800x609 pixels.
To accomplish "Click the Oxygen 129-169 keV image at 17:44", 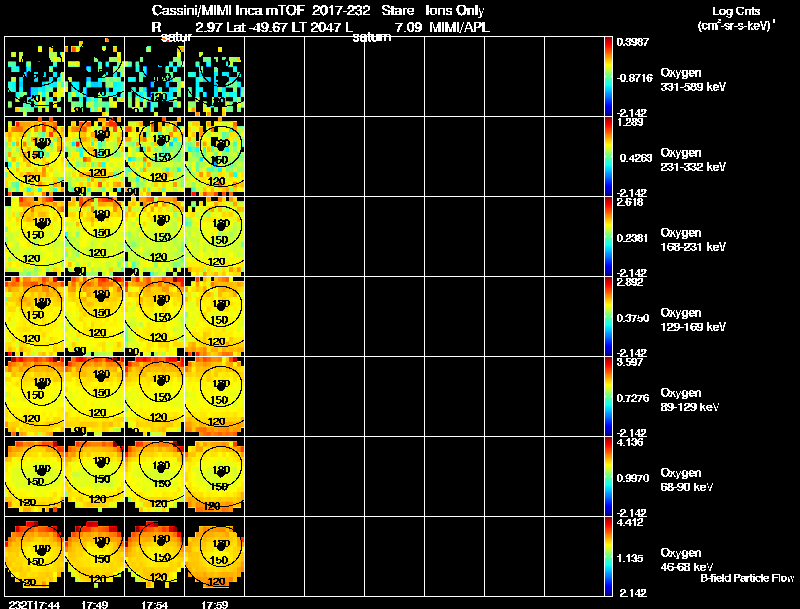I will pos(35,317).
